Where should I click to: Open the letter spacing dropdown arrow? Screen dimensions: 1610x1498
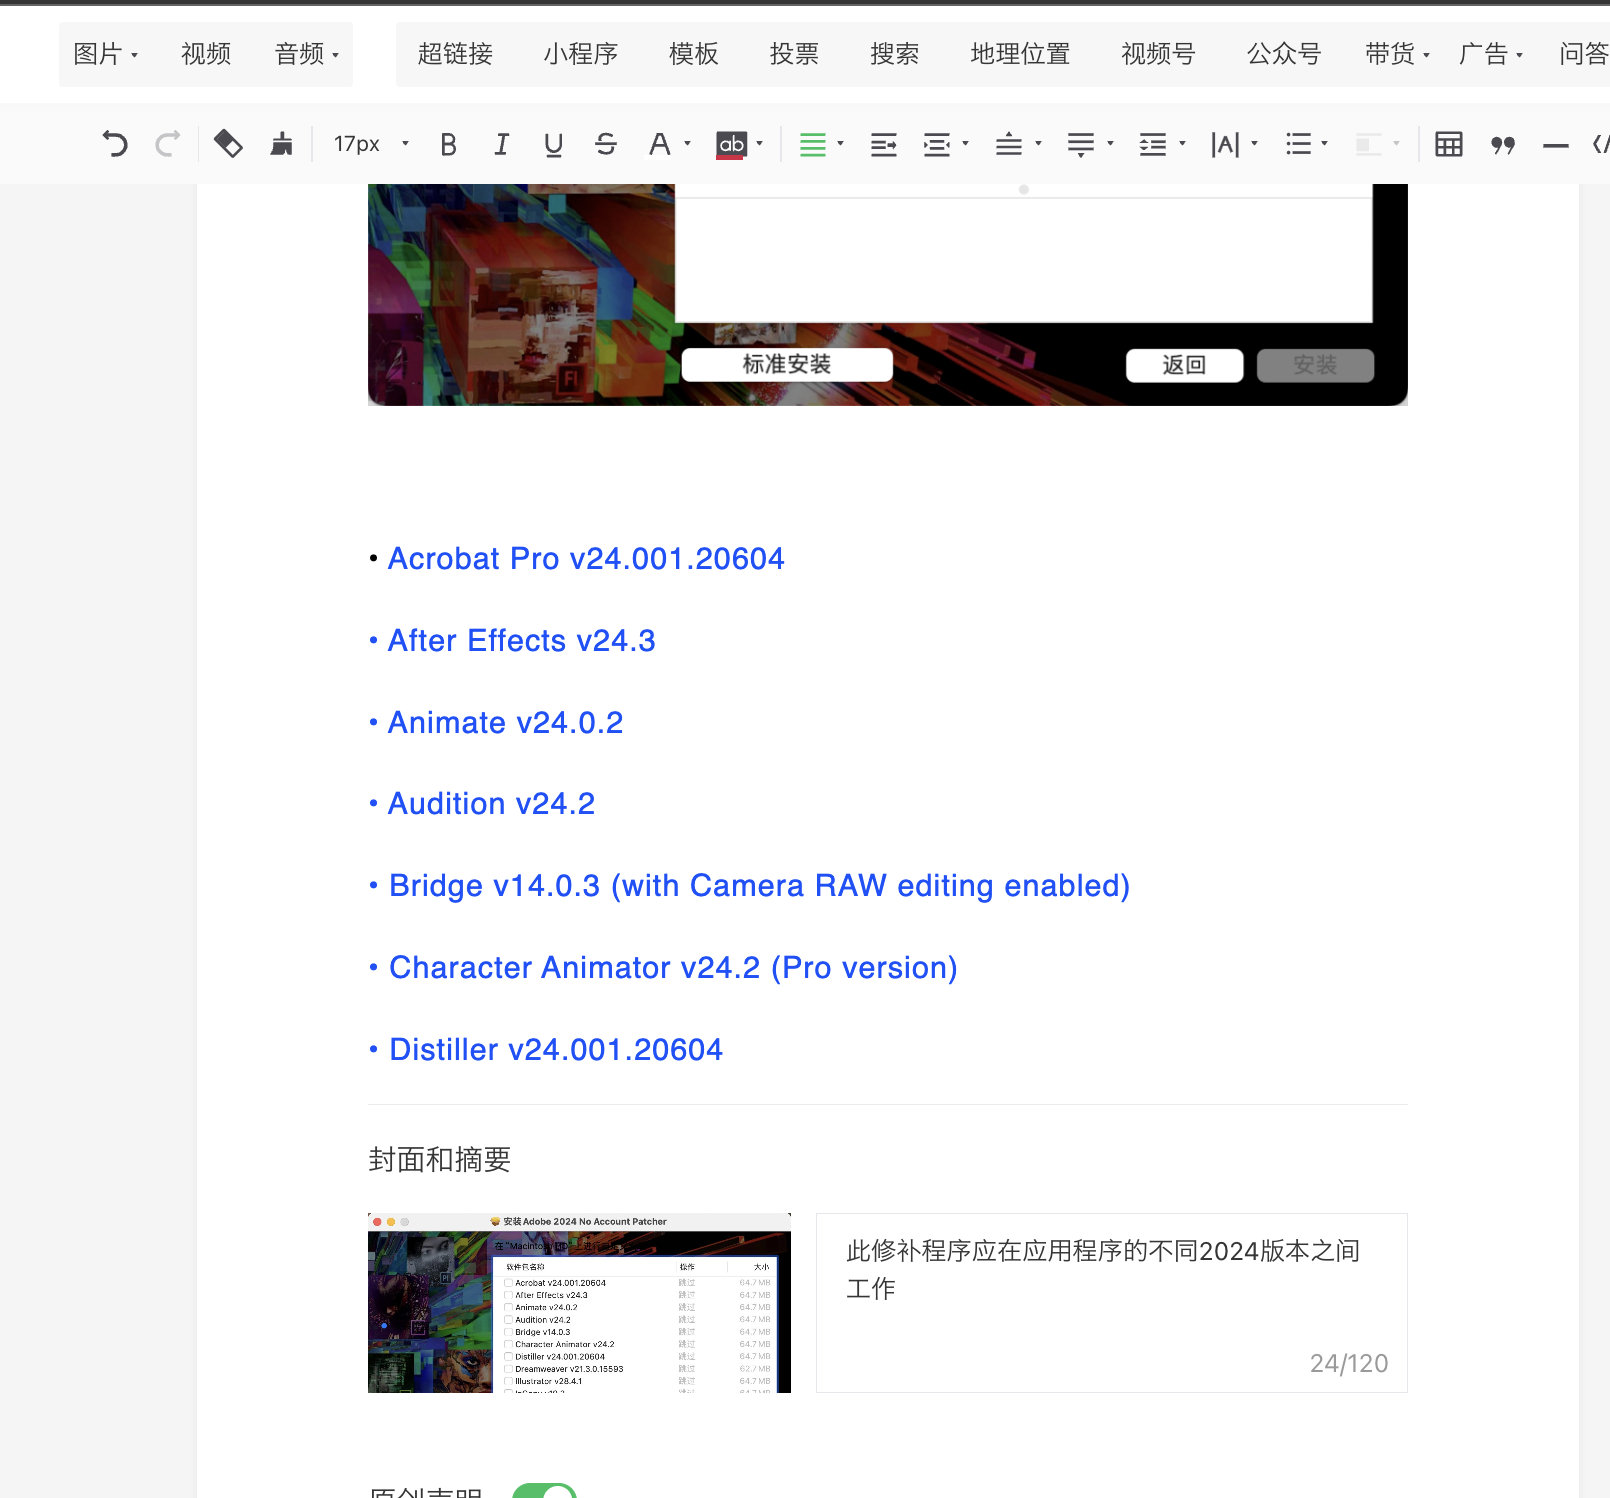click(1254, 145)
